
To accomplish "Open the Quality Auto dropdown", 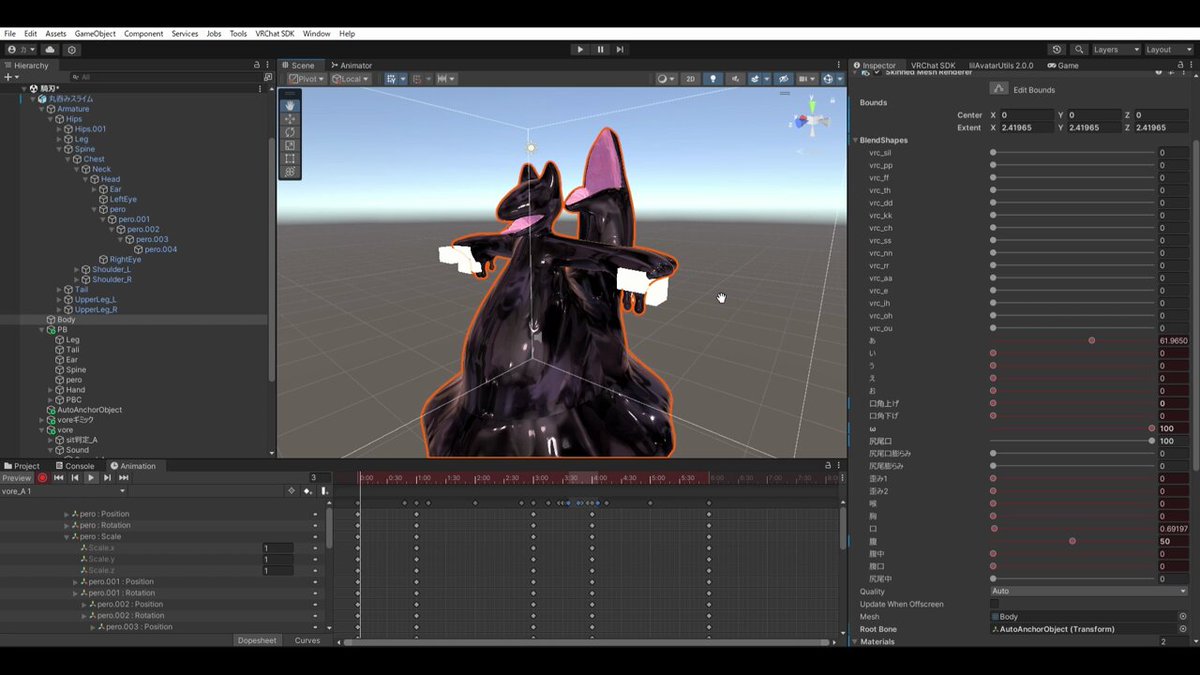I will (x=1088, y=591).
